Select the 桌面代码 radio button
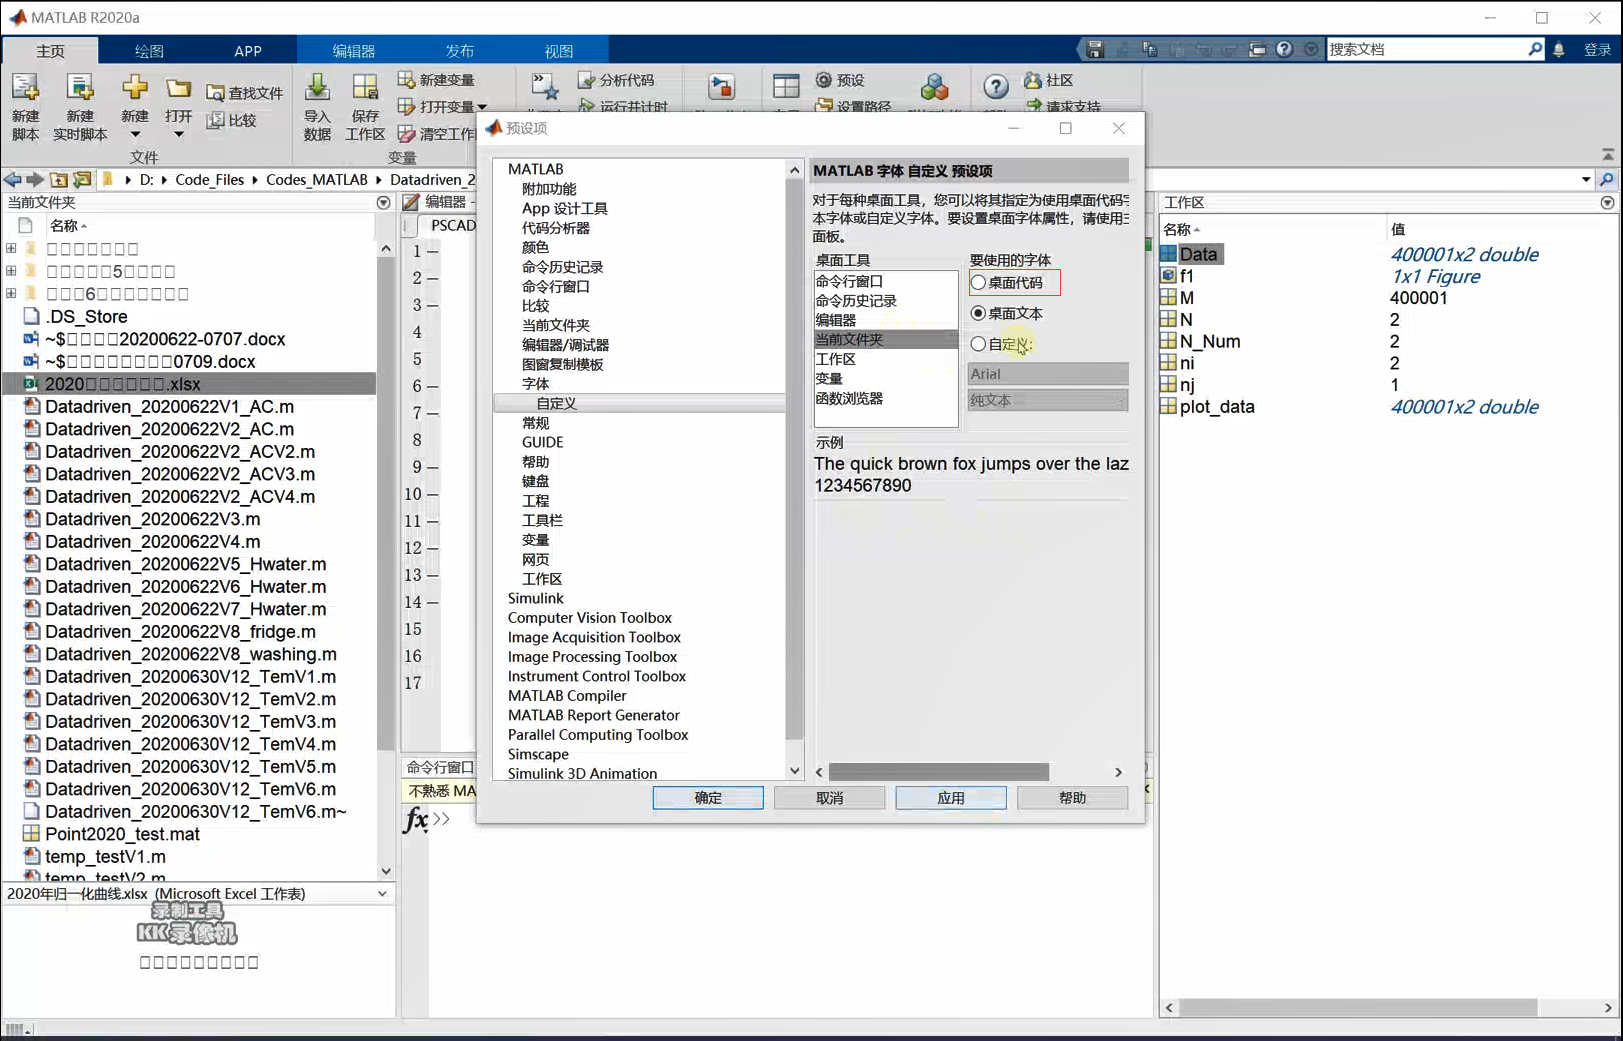 977,282
